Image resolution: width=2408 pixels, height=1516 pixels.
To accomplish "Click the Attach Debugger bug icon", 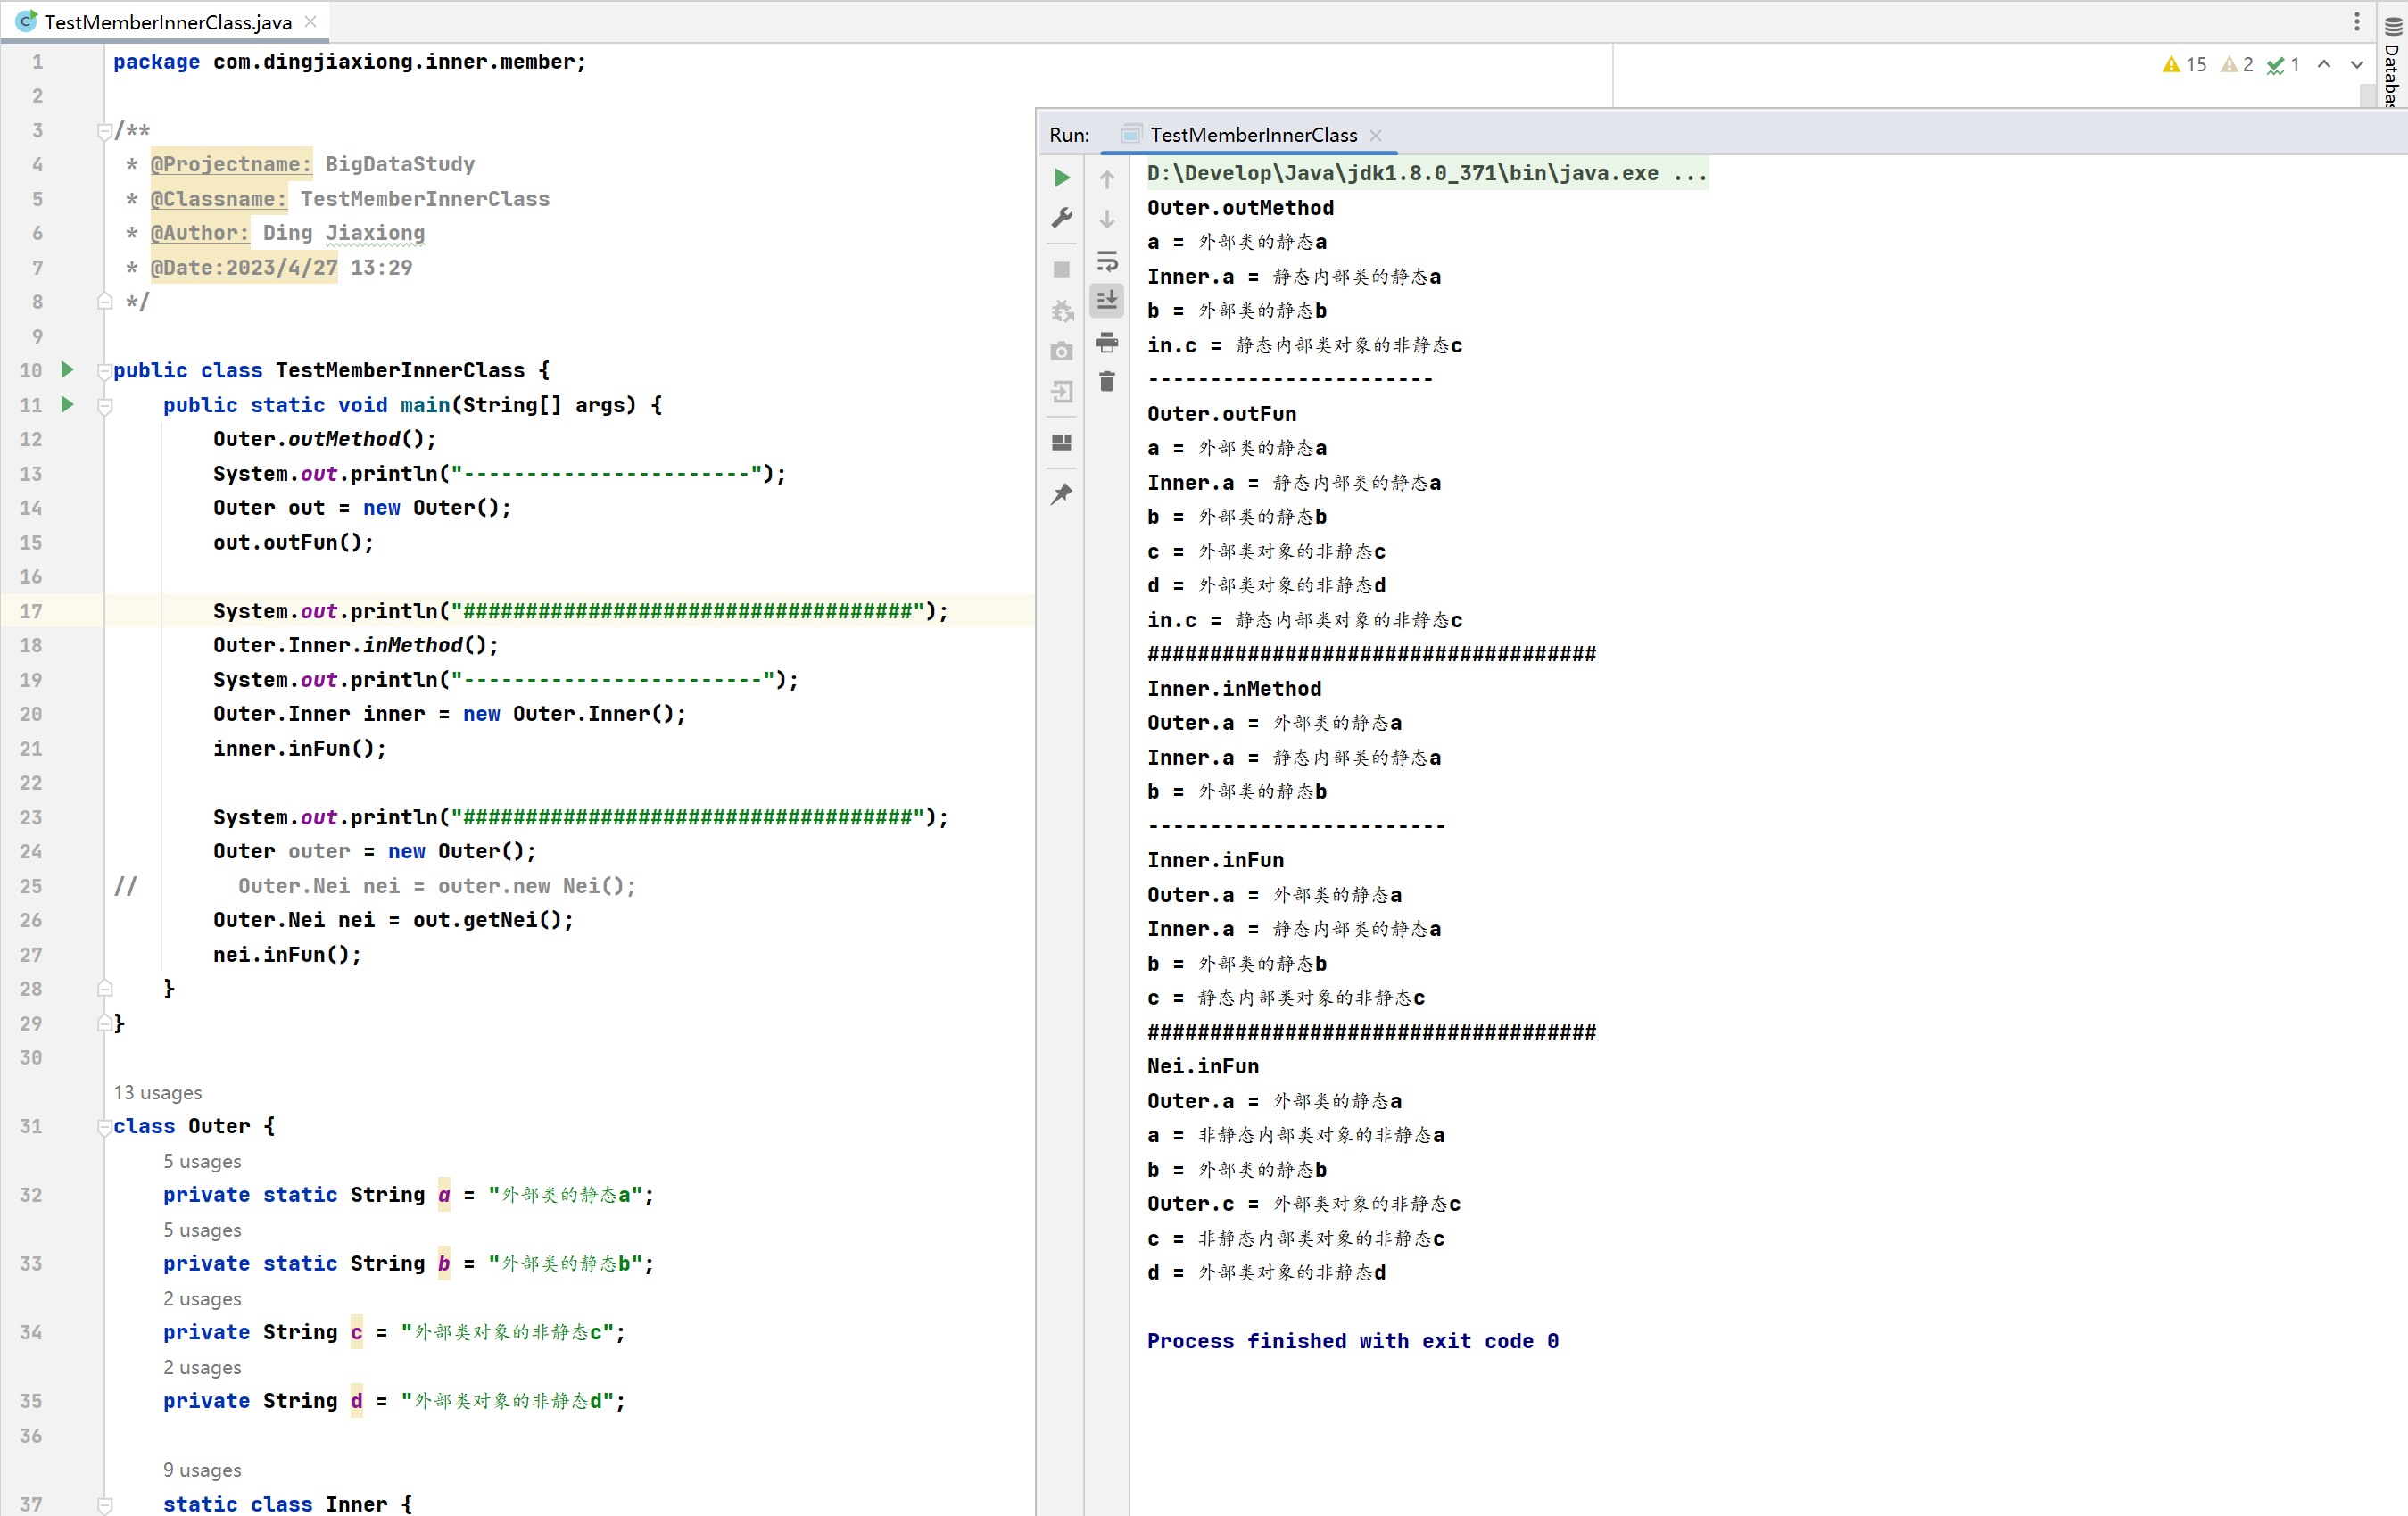I will point(1062,311).
